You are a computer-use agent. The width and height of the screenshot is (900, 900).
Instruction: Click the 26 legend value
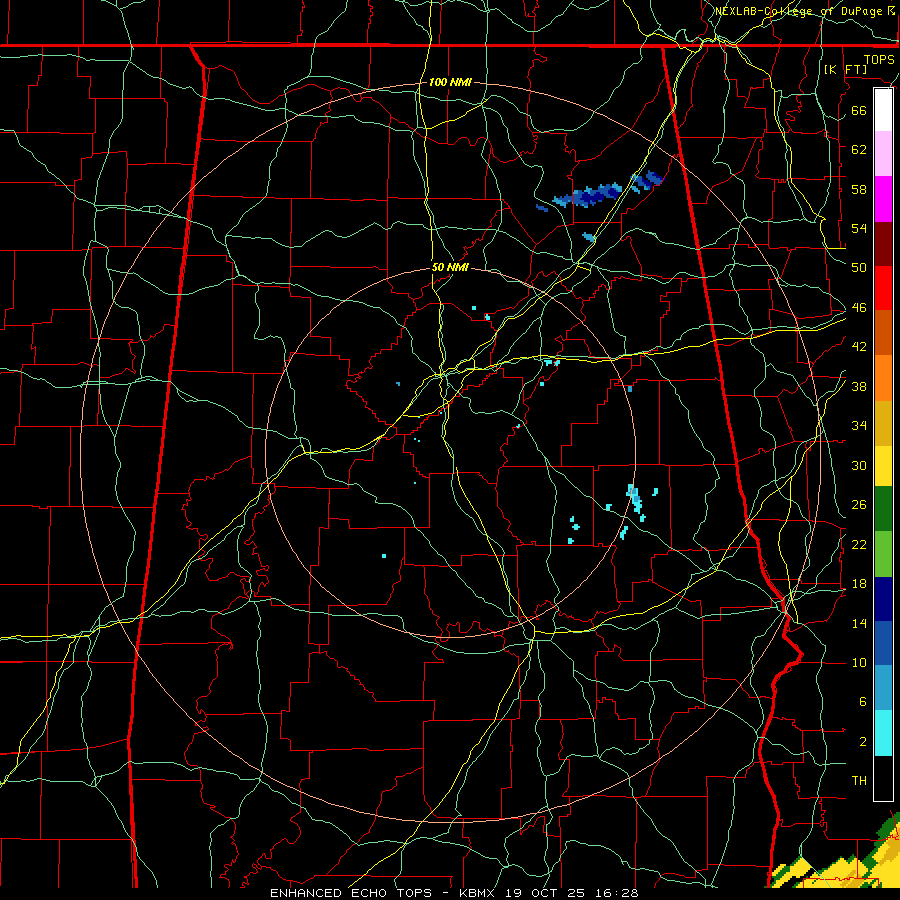pos(859,505)
